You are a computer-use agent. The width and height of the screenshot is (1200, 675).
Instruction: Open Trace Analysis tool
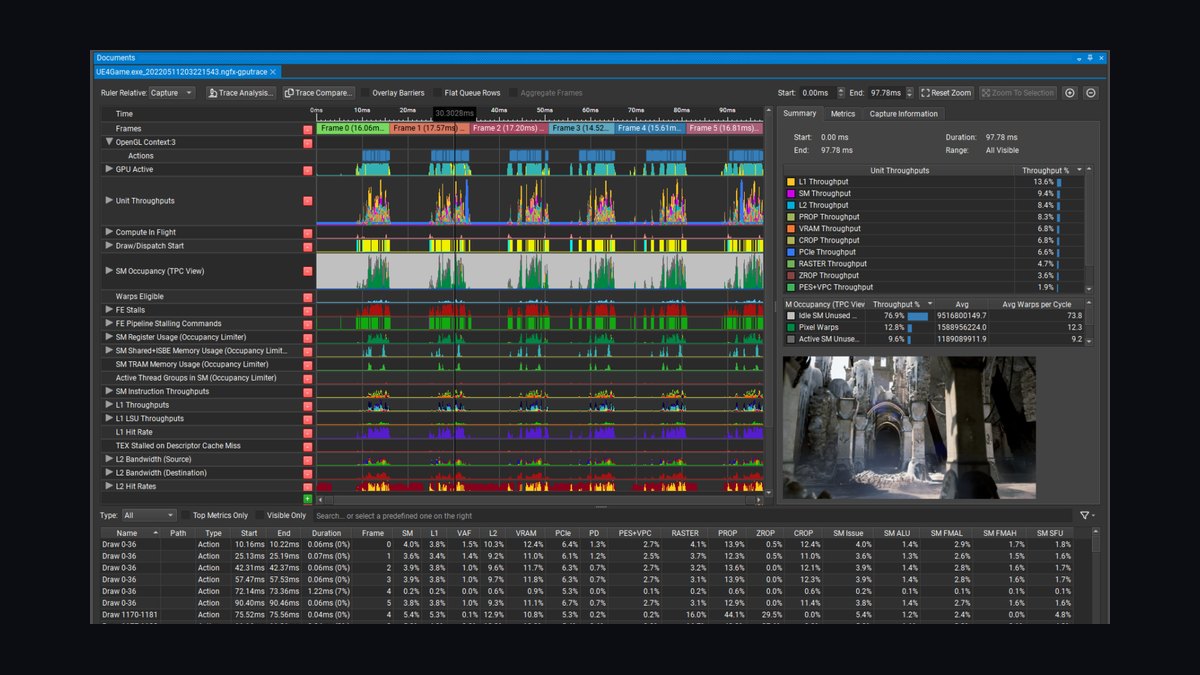point(241,93)
